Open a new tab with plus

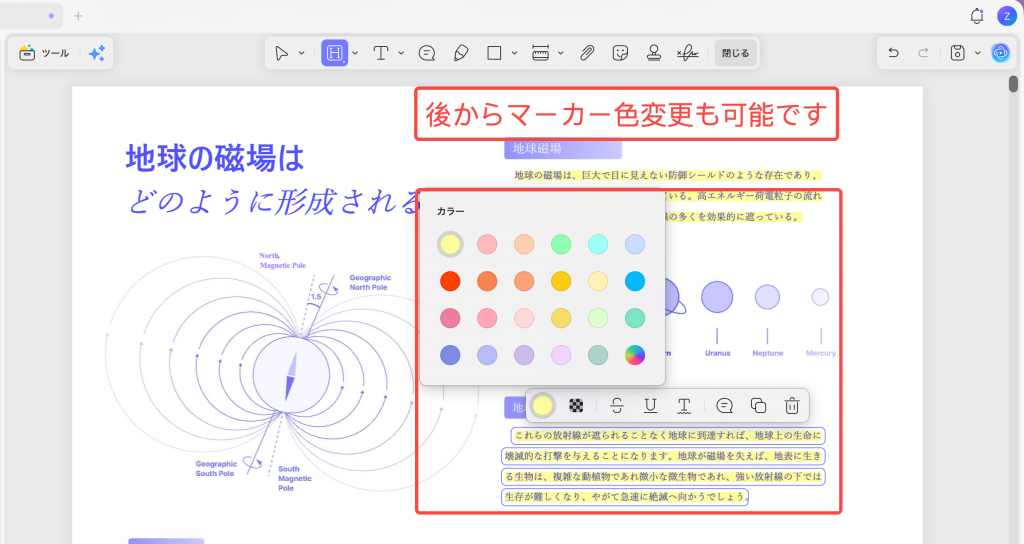tap(78, 16)
